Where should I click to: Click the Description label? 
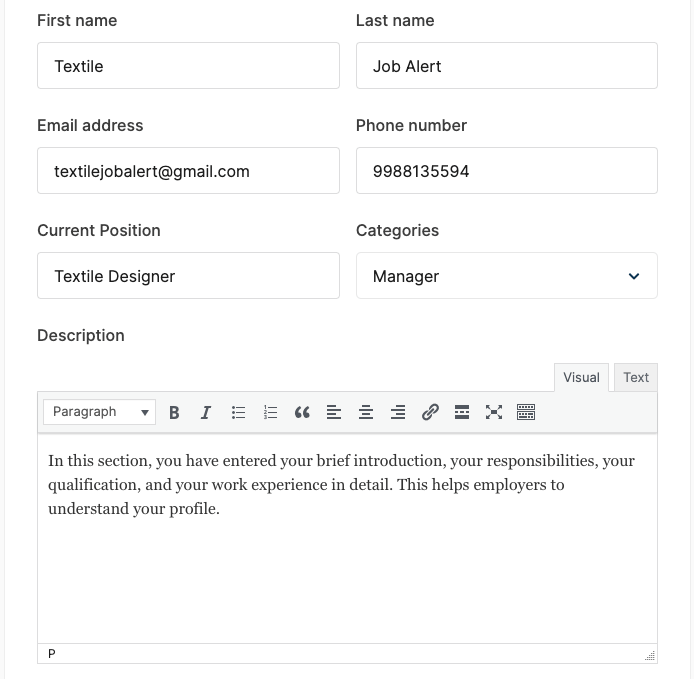tap(81, 336)
